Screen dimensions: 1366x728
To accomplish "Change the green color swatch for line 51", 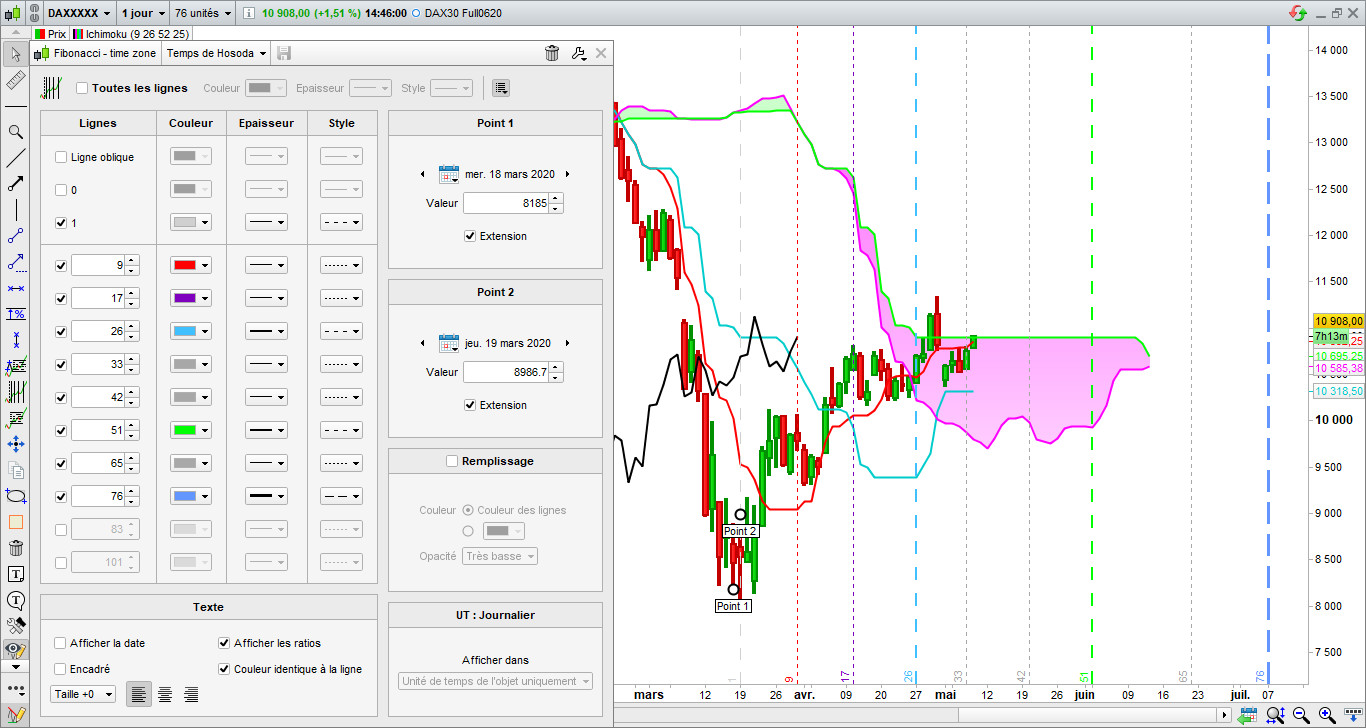I will tap(190, 430).
